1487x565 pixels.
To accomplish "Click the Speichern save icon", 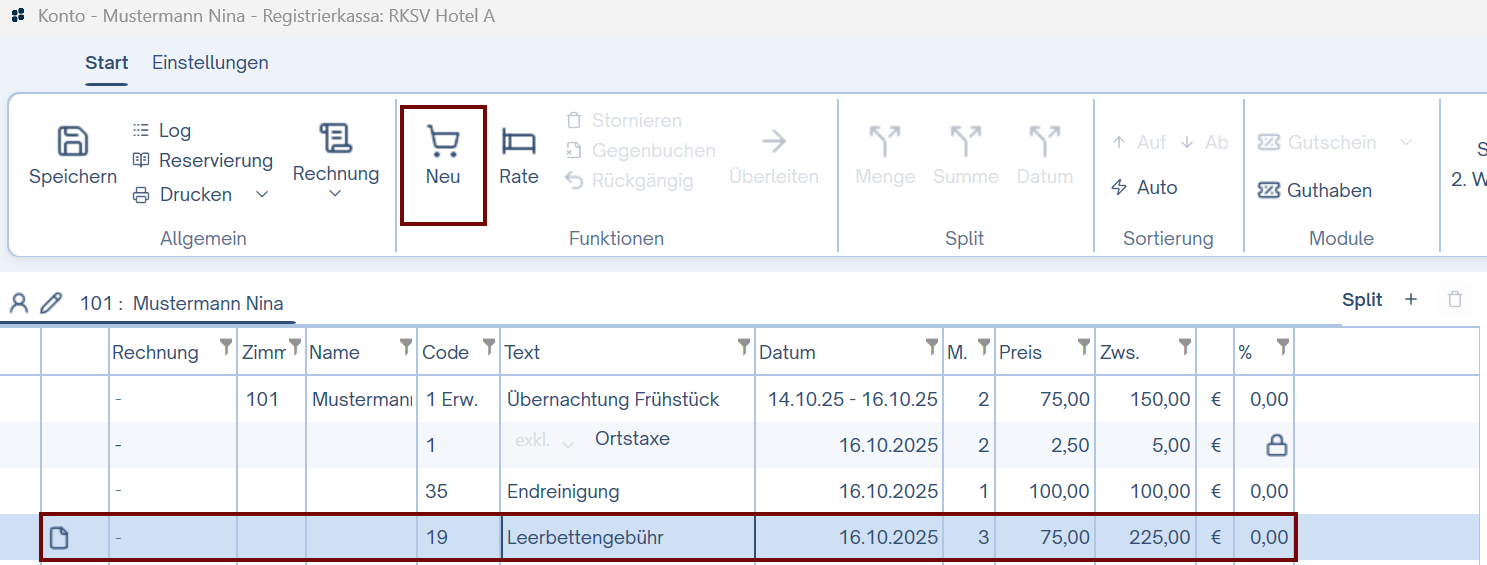I will pyautogui.click(x=72, y=142).
